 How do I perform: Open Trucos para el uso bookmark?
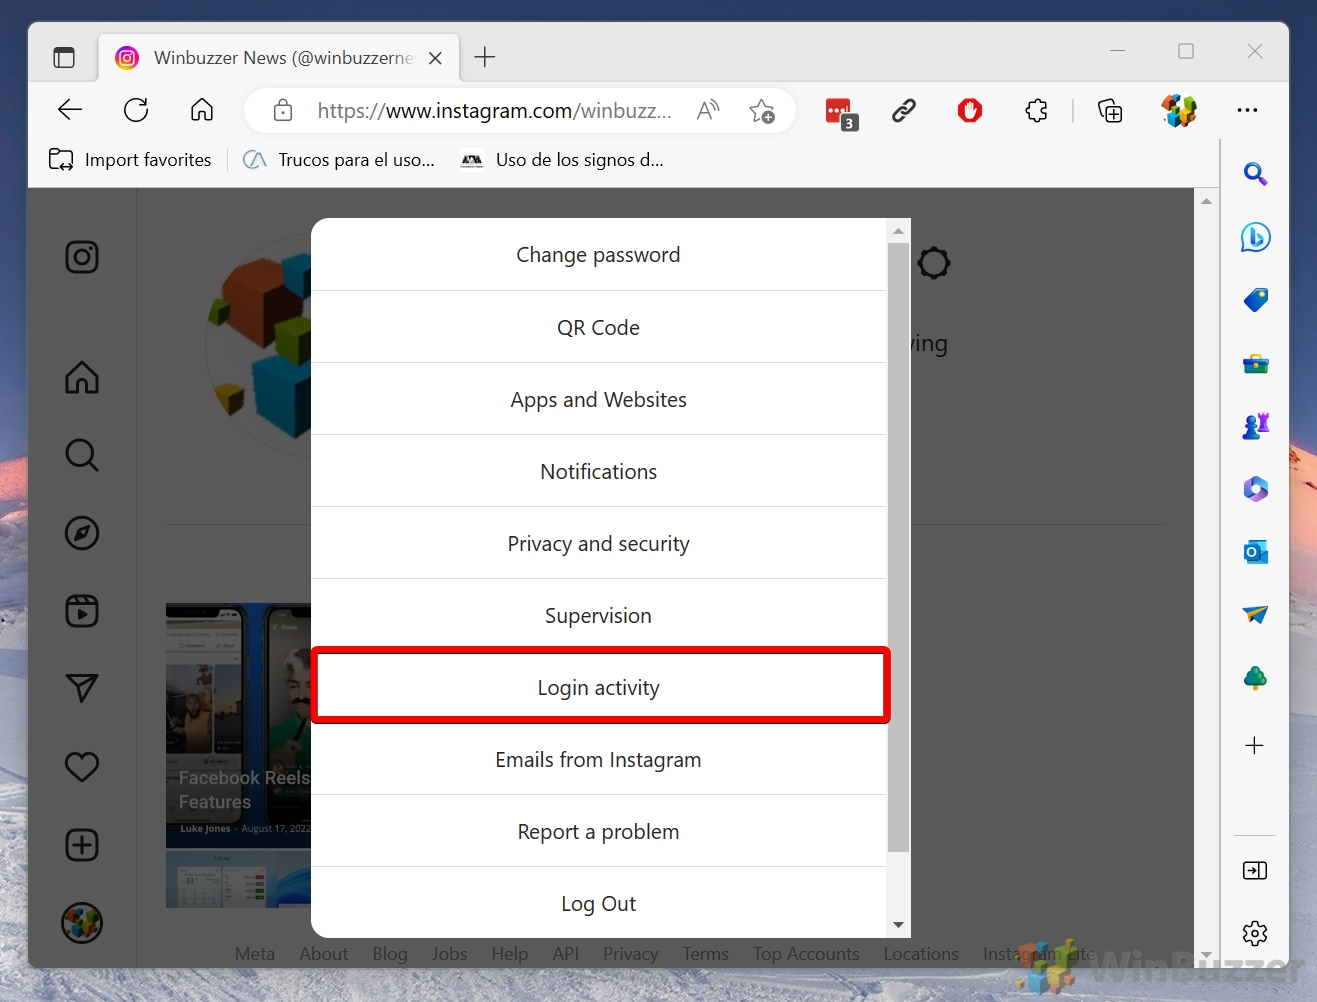pos(340,160)
